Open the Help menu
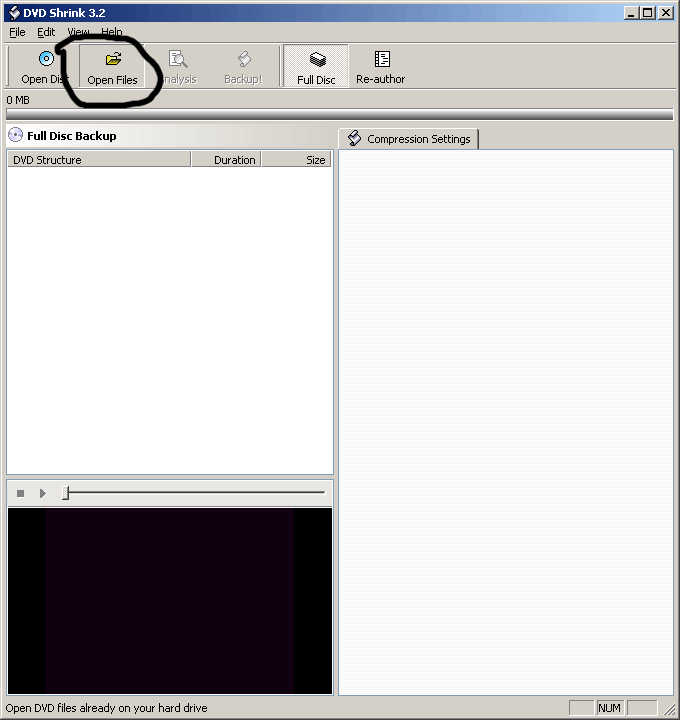The image size is (680, 720). 111,32
